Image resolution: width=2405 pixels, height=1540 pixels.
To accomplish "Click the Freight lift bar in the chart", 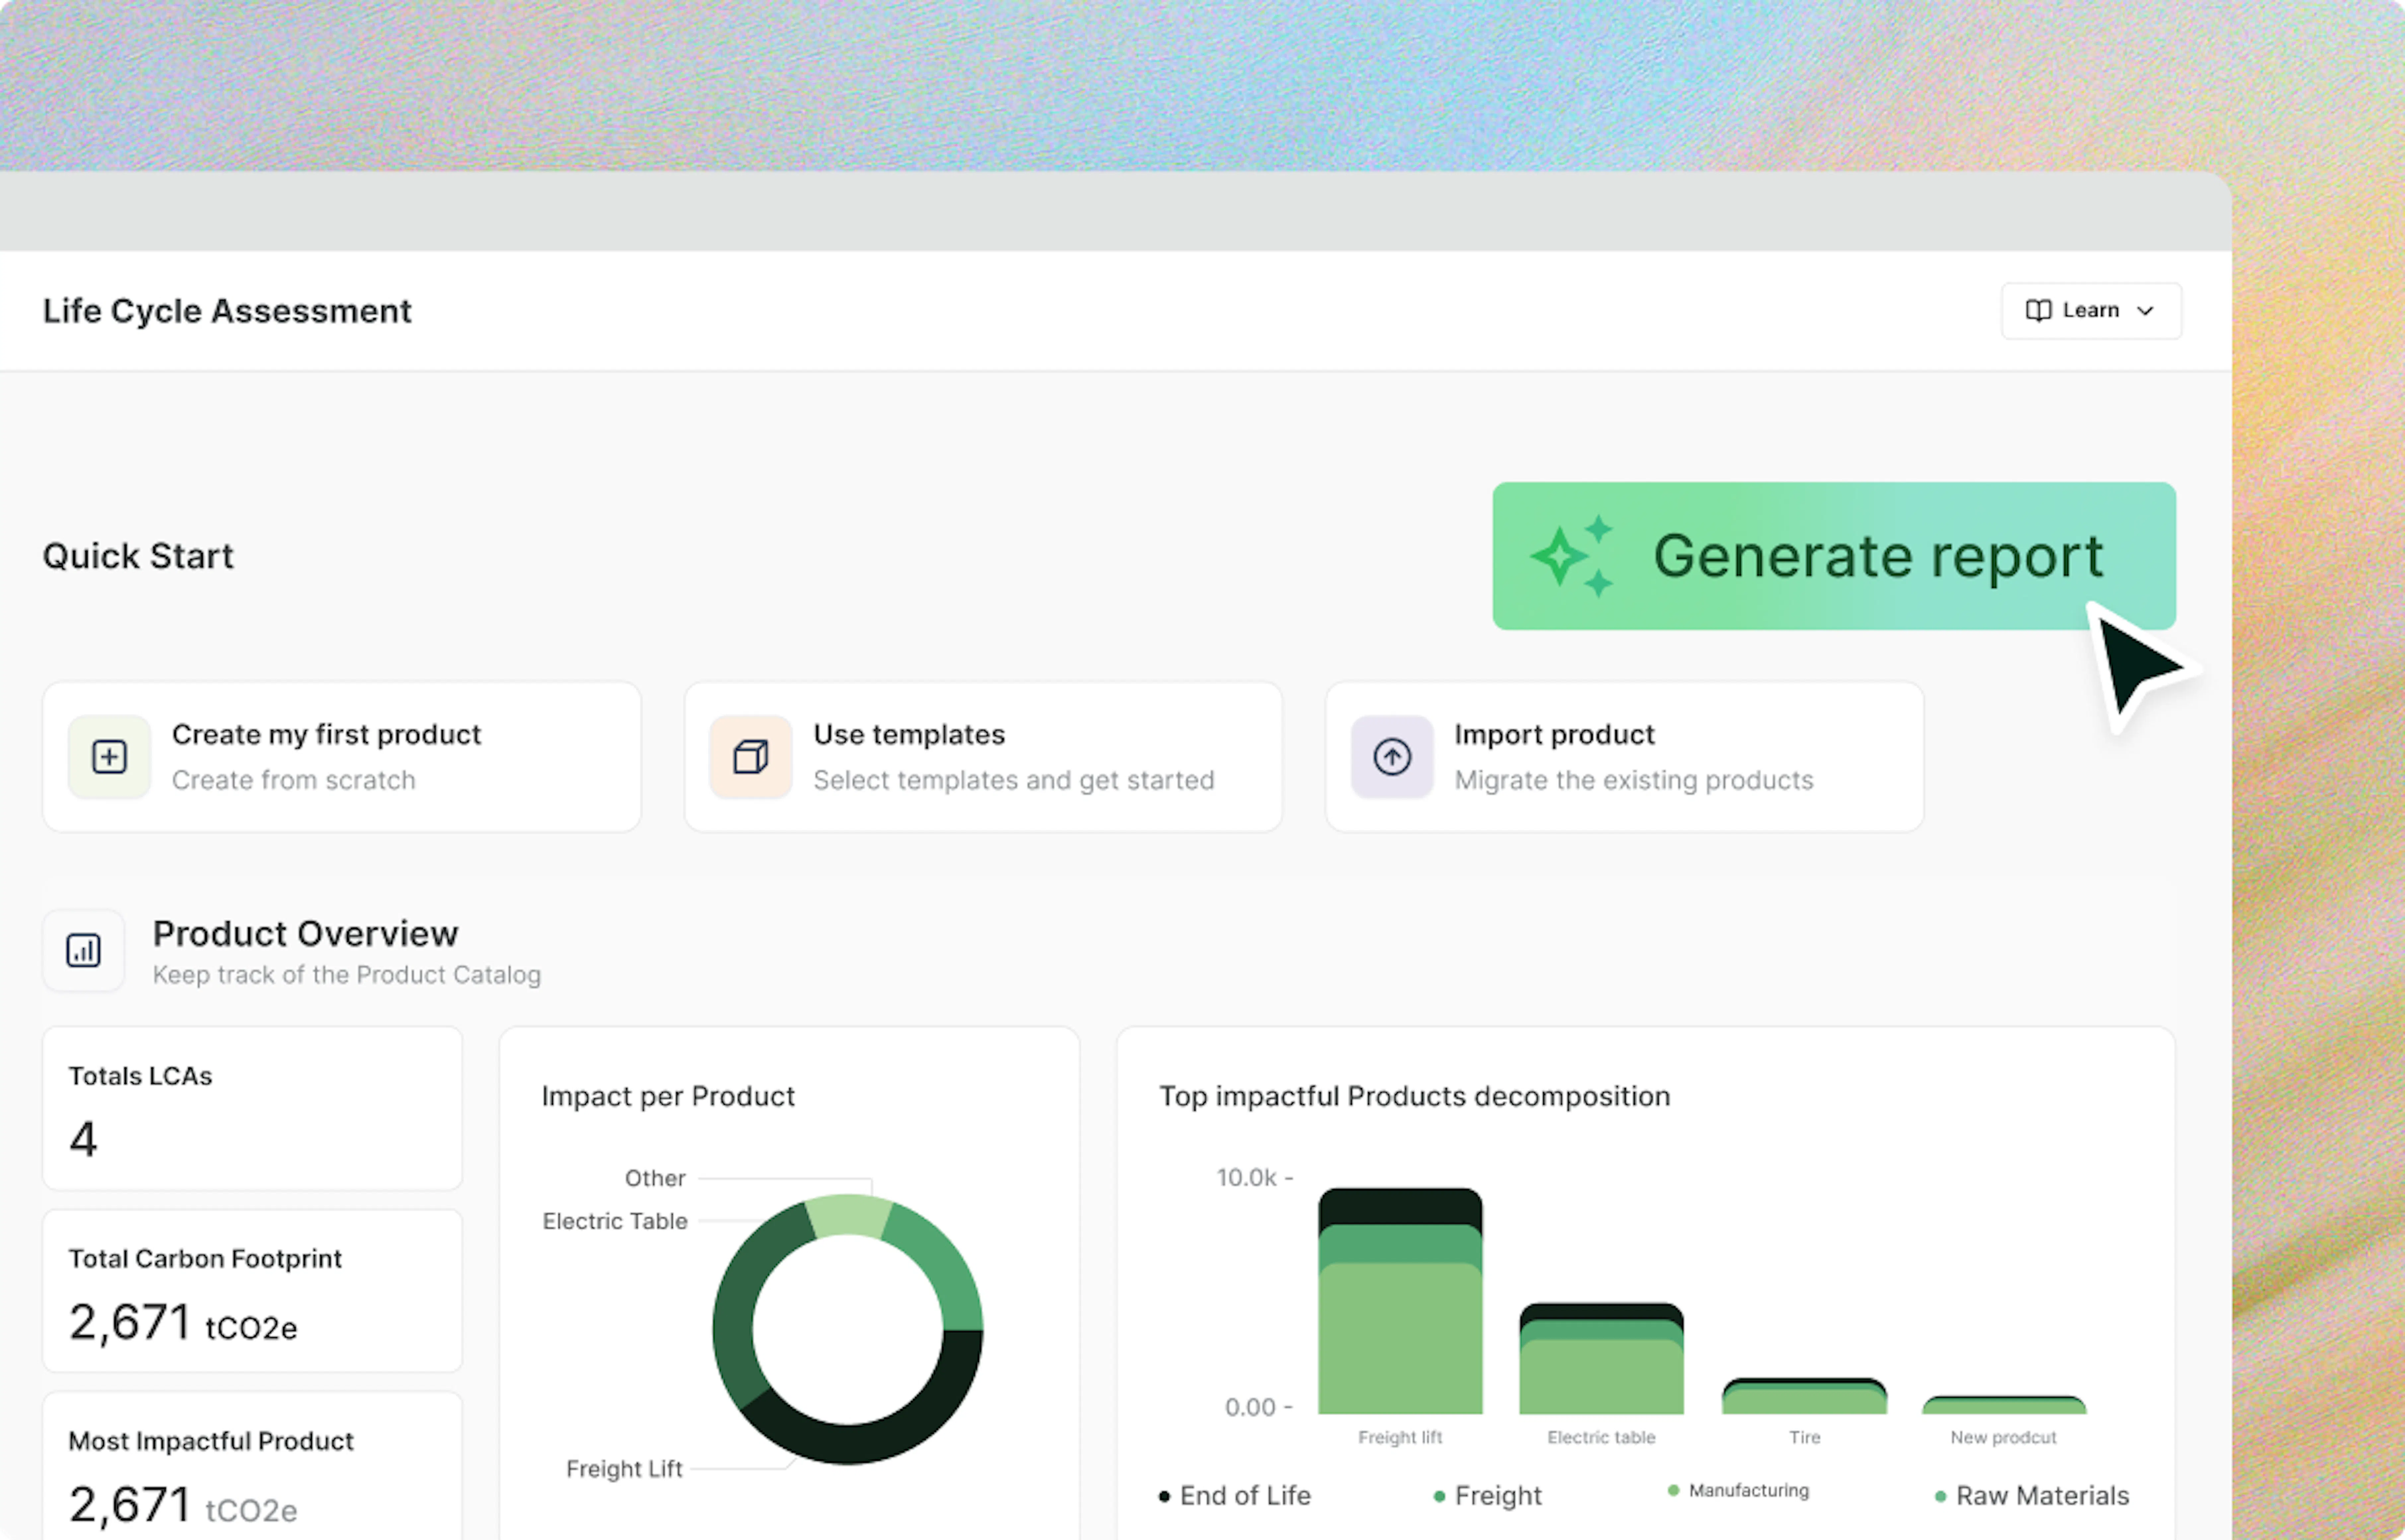I will tap(1400, 1301).
